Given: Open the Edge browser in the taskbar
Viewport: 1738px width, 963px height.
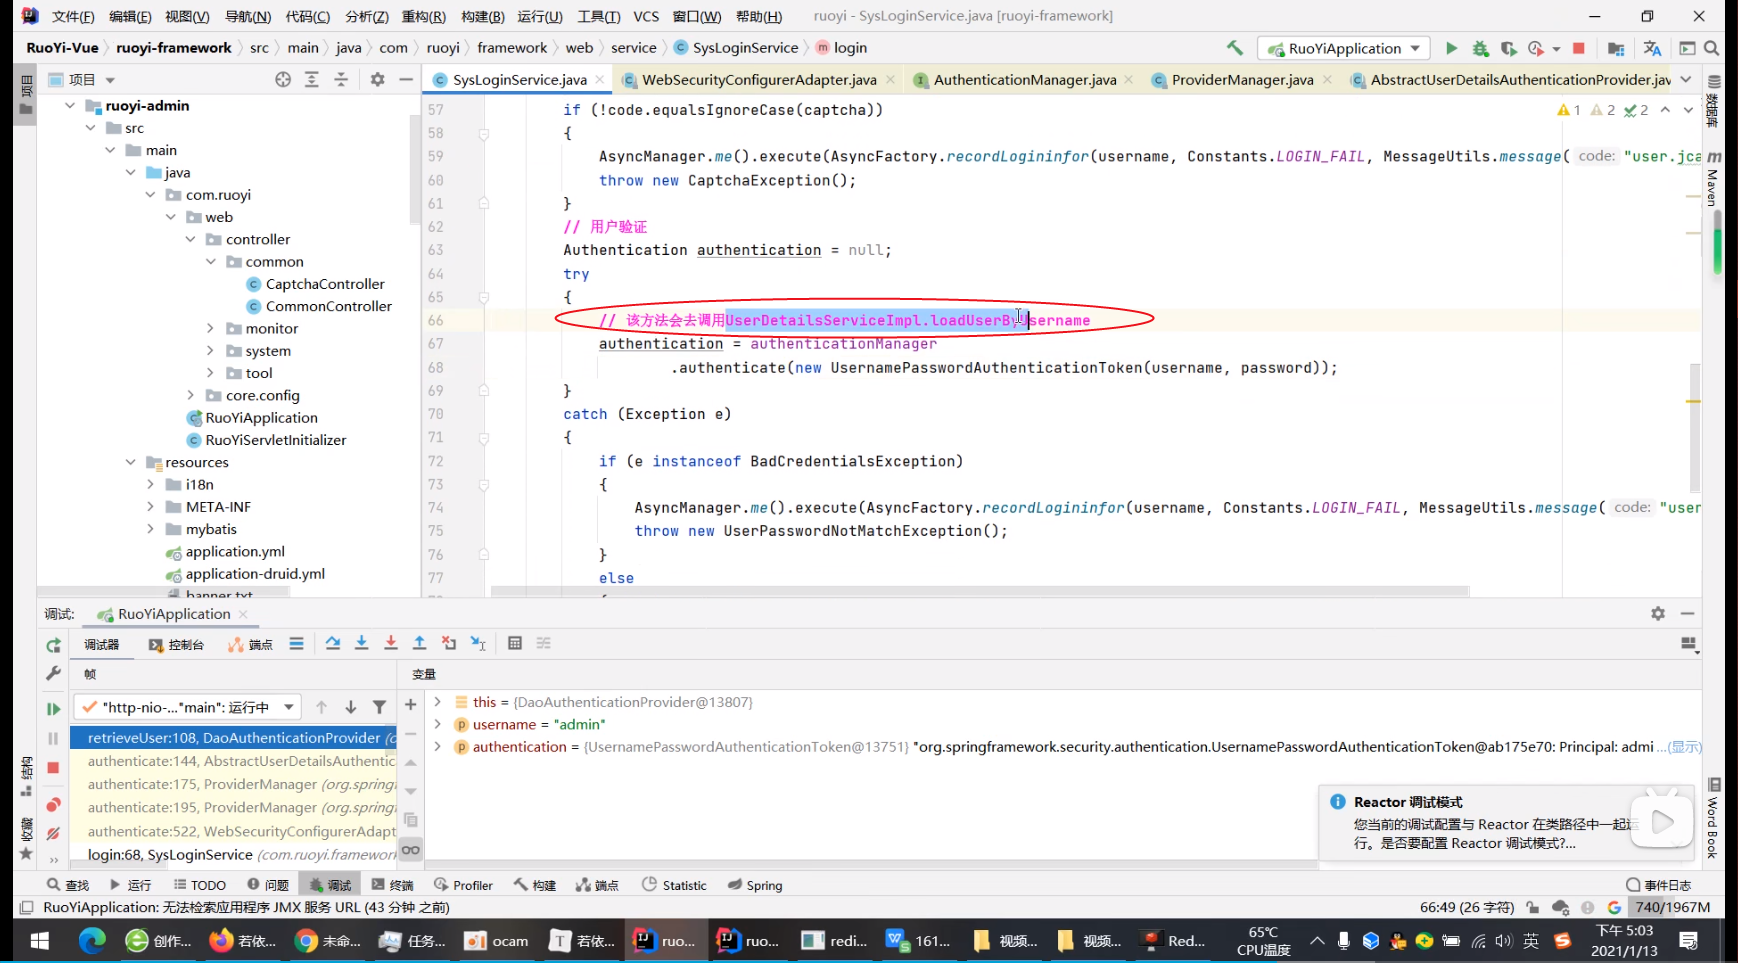Looking at the screenshot, I should pos(92,940).
